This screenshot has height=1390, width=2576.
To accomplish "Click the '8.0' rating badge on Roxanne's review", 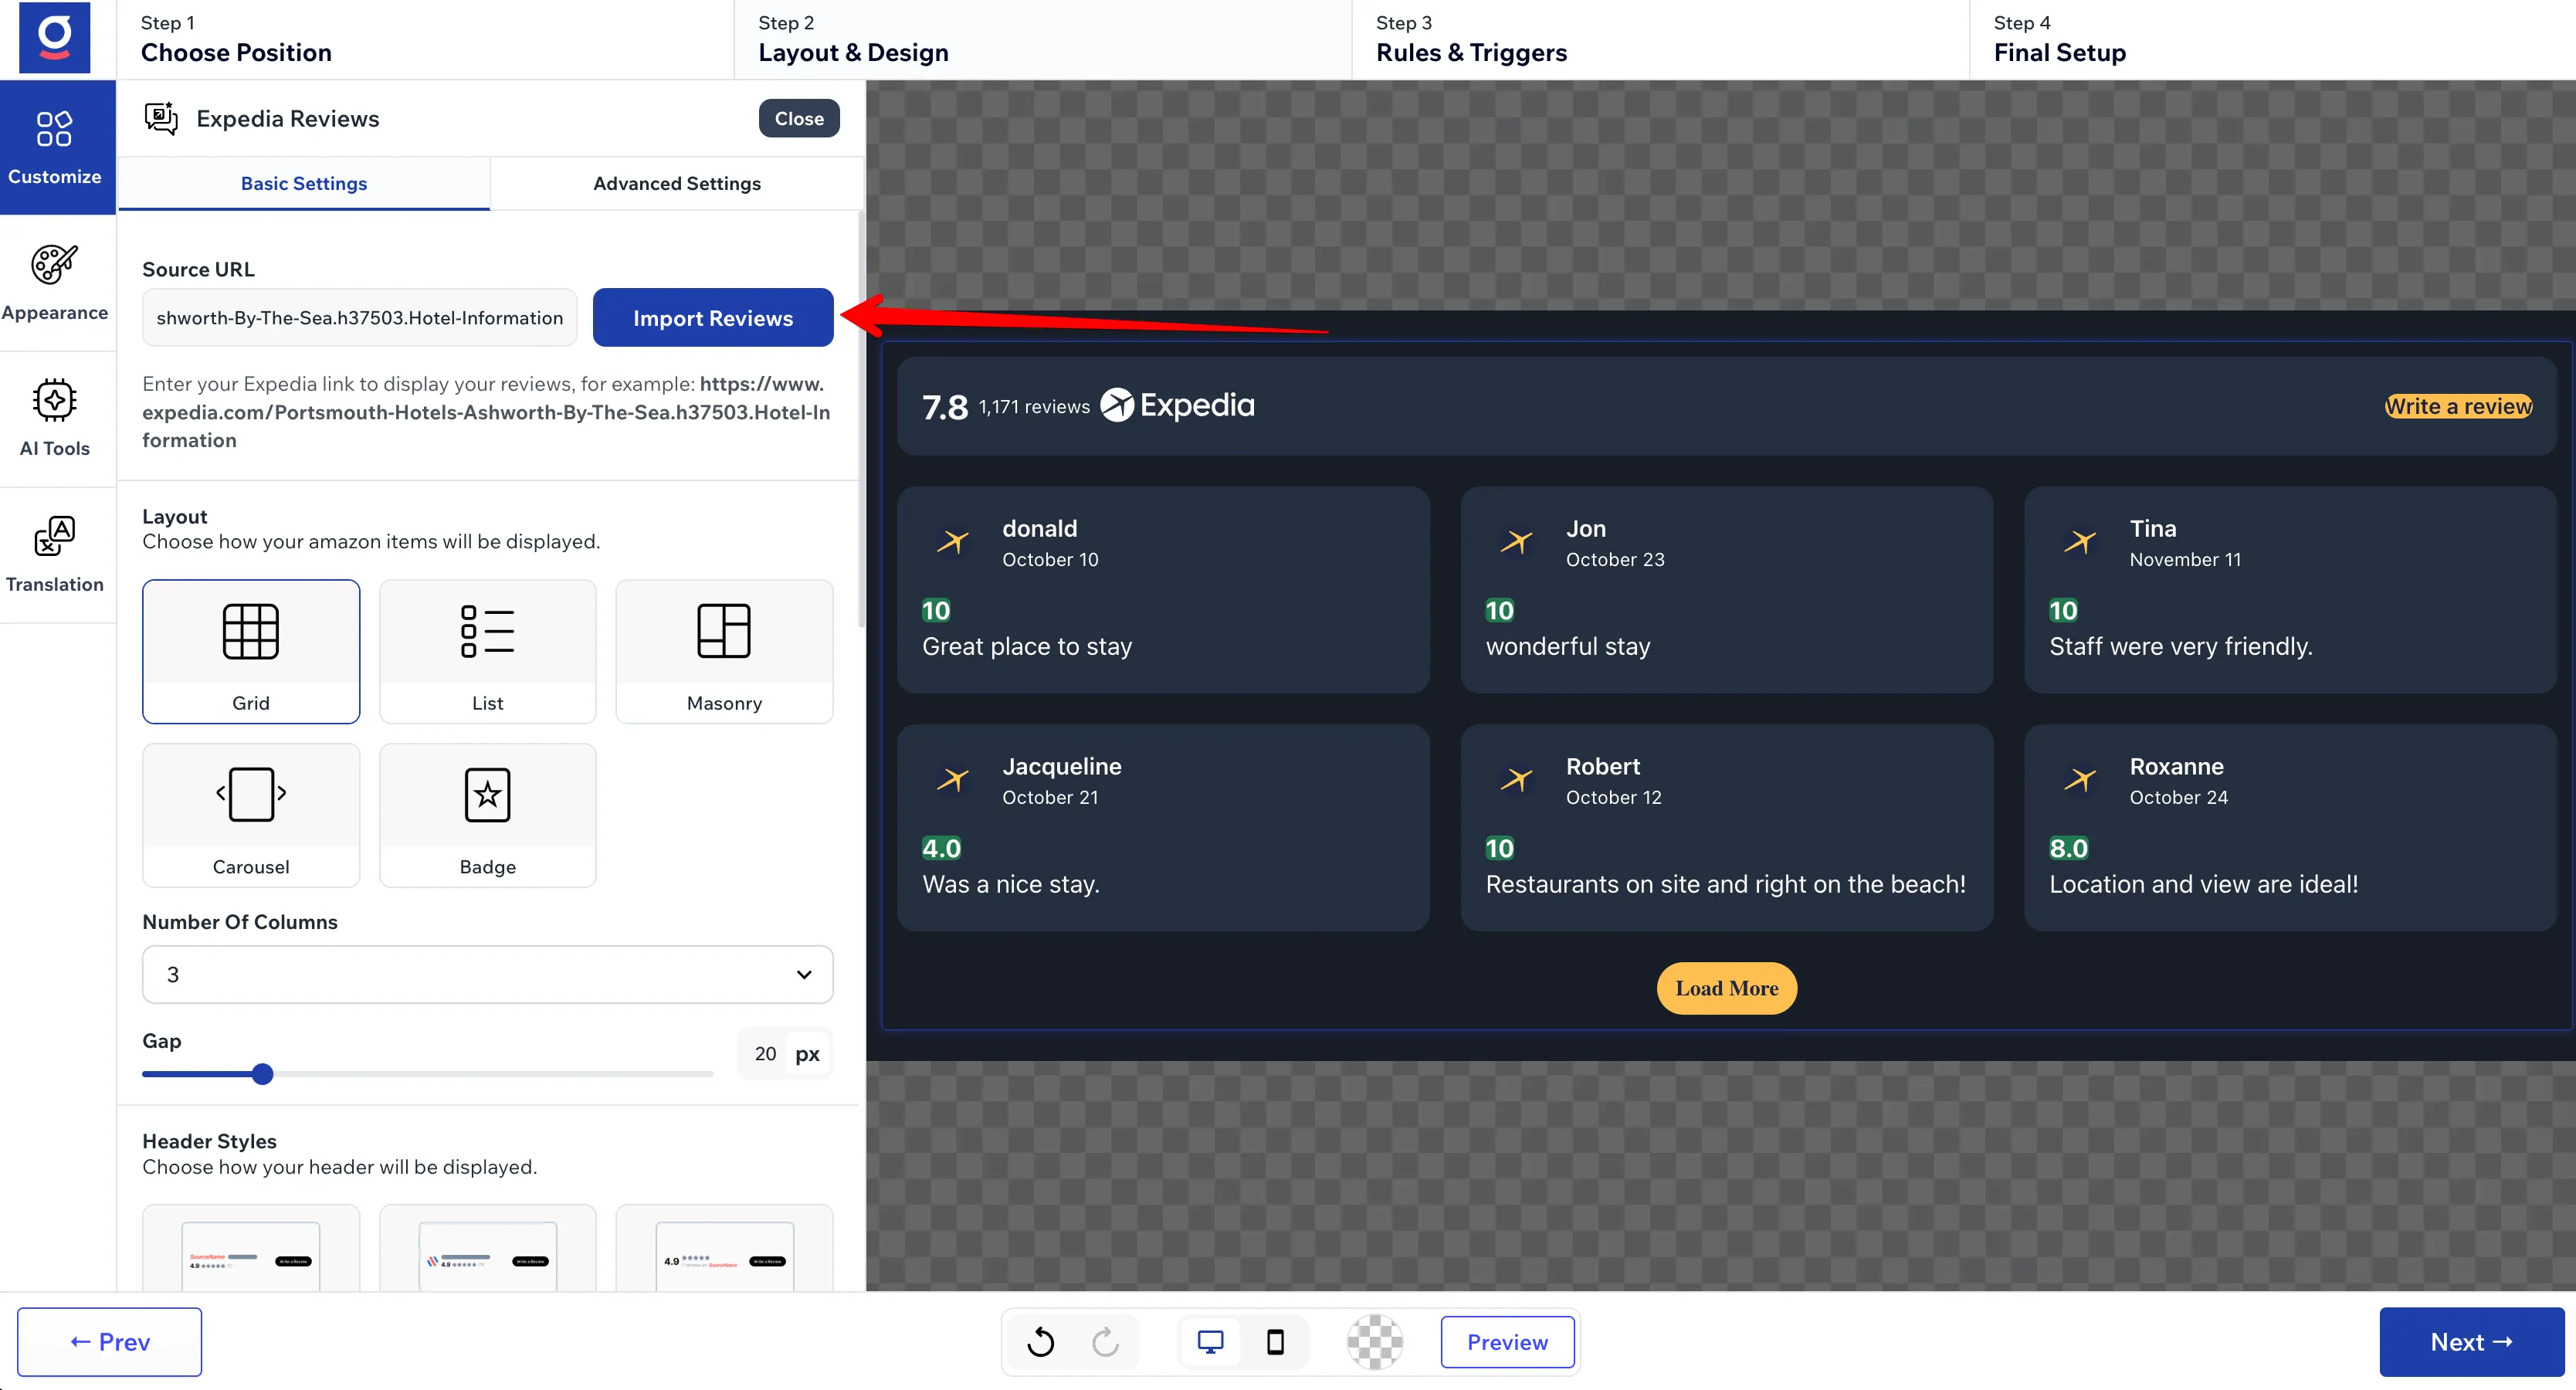I will pos(2068,848).
